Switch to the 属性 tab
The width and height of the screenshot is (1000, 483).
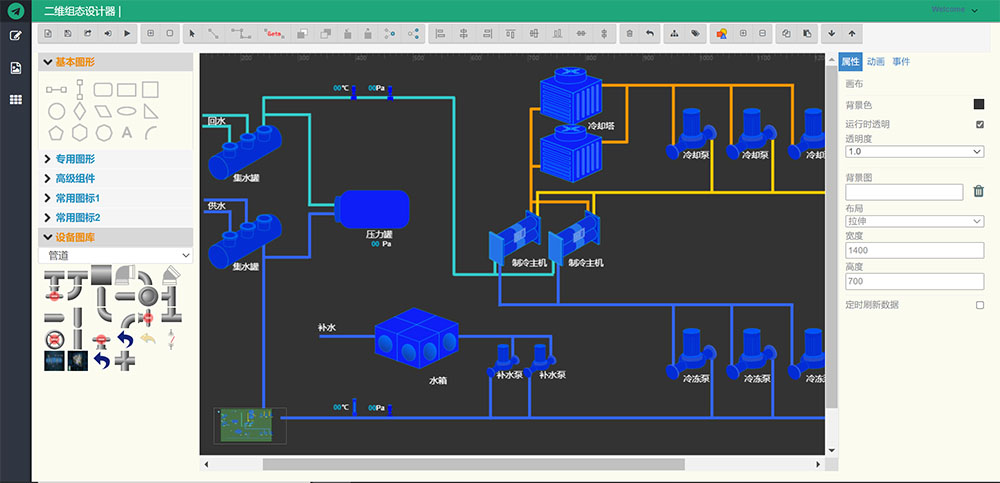pos(850,62)
